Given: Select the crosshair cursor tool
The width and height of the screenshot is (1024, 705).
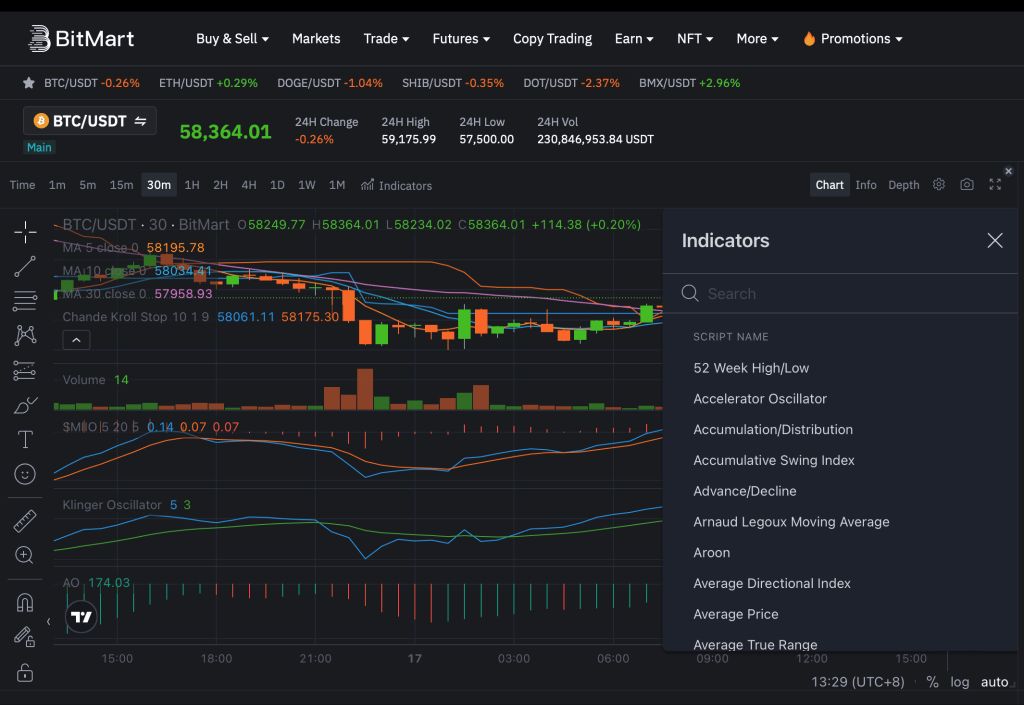Looking at the screenshot, I should click(x=25, y=232).
